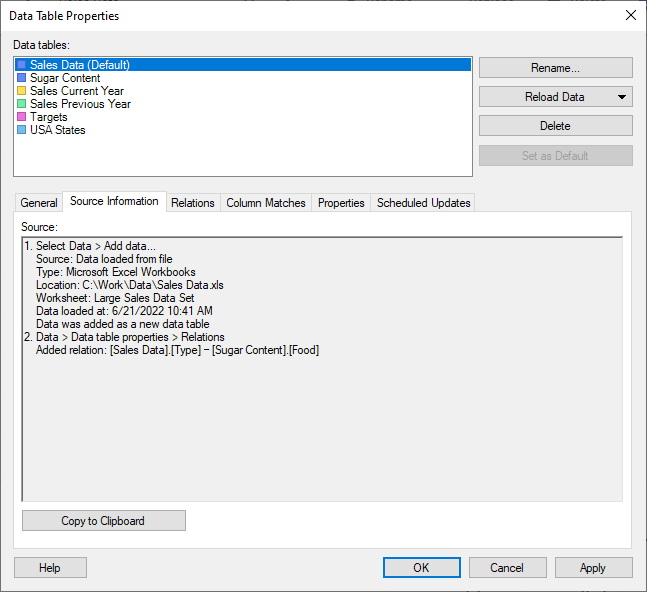Click blue color swatch beside Sugar Content

click(21, 78)
